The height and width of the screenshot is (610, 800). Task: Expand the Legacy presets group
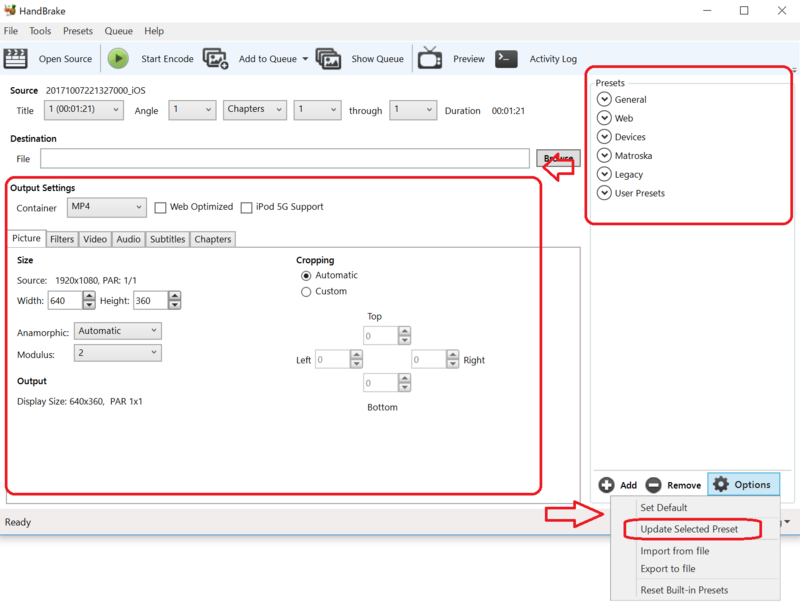[x=604, y=174]
